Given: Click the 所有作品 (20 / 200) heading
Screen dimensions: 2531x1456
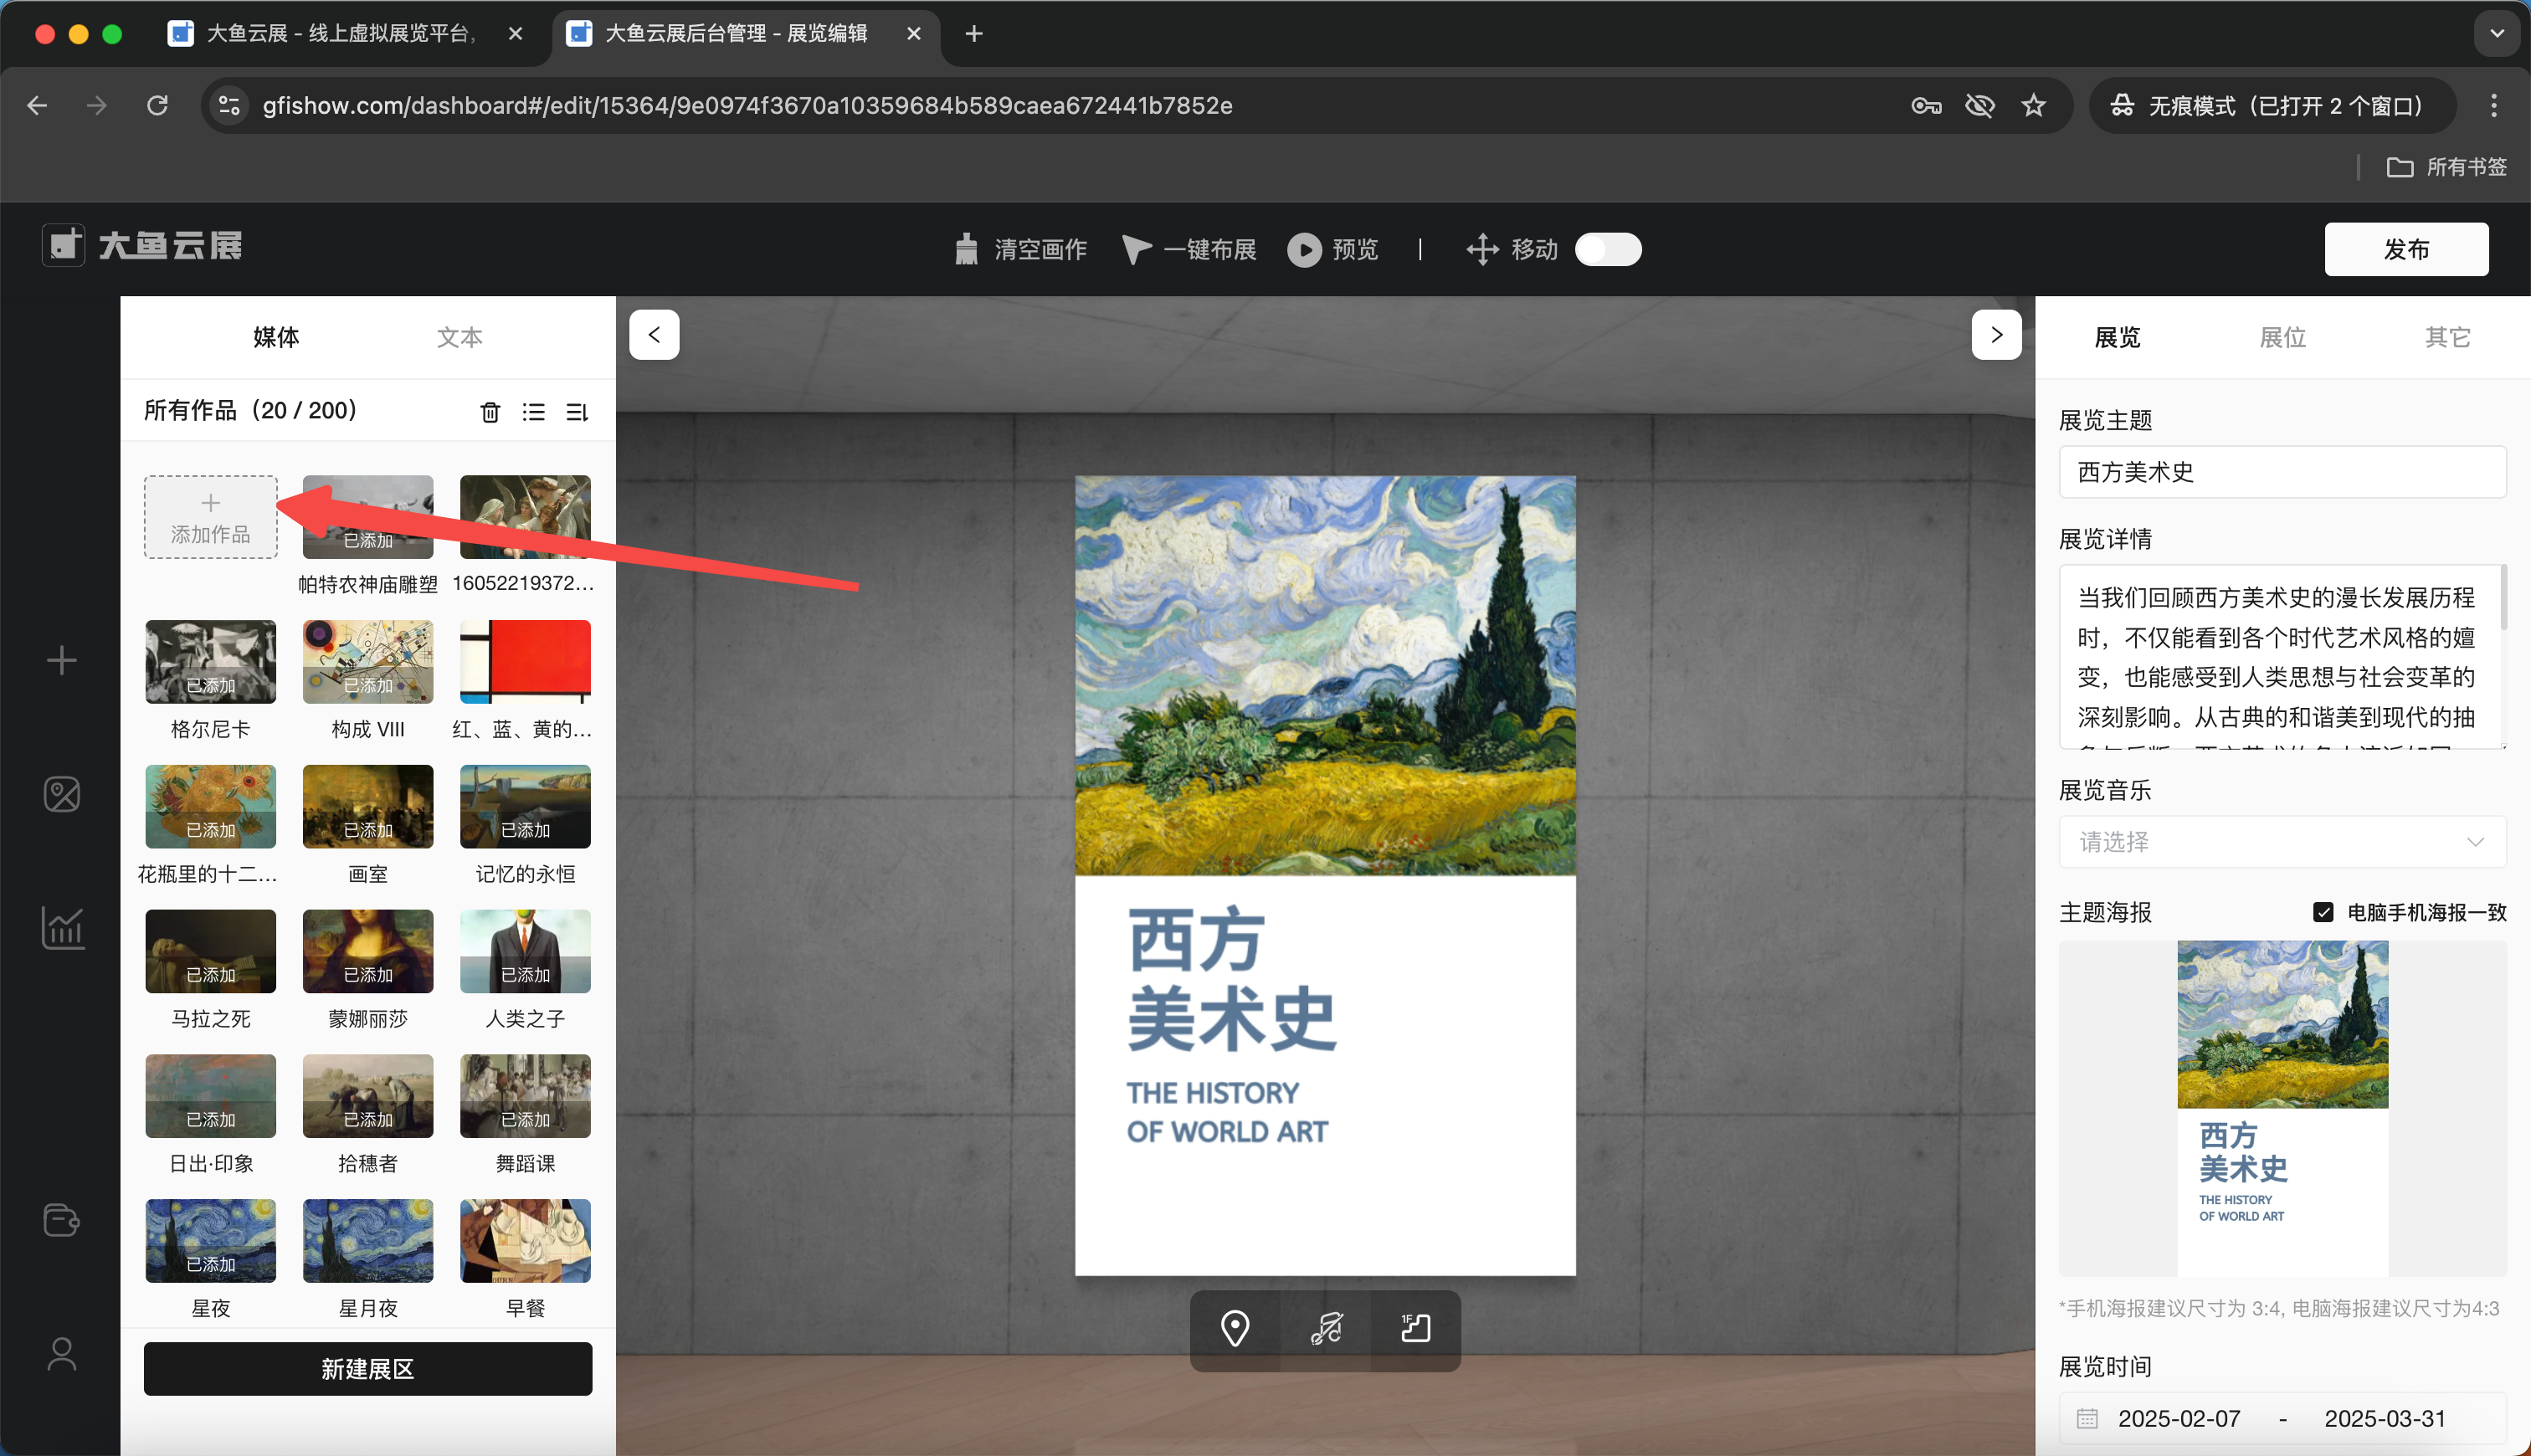Looking at the screenshot, I should (251, 410).
